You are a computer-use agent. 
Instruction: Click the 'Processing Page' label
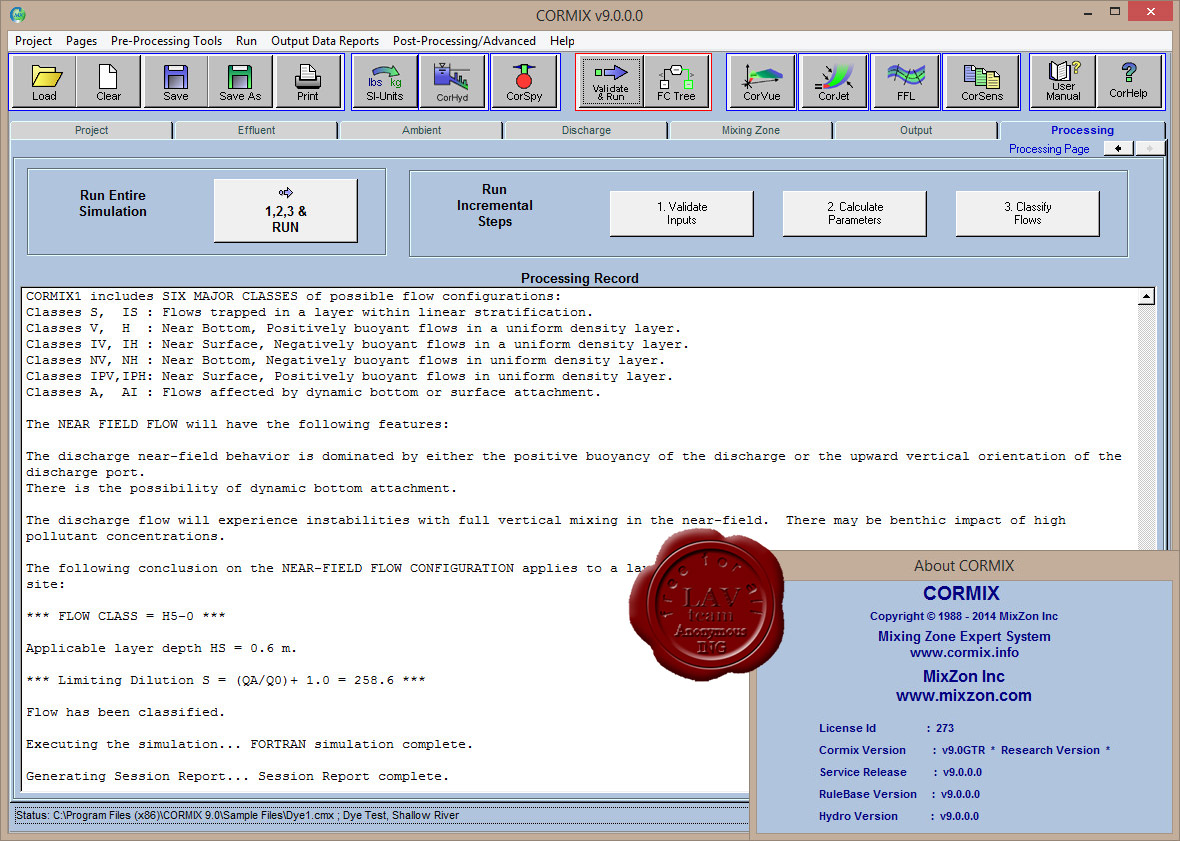(1049, 149)
